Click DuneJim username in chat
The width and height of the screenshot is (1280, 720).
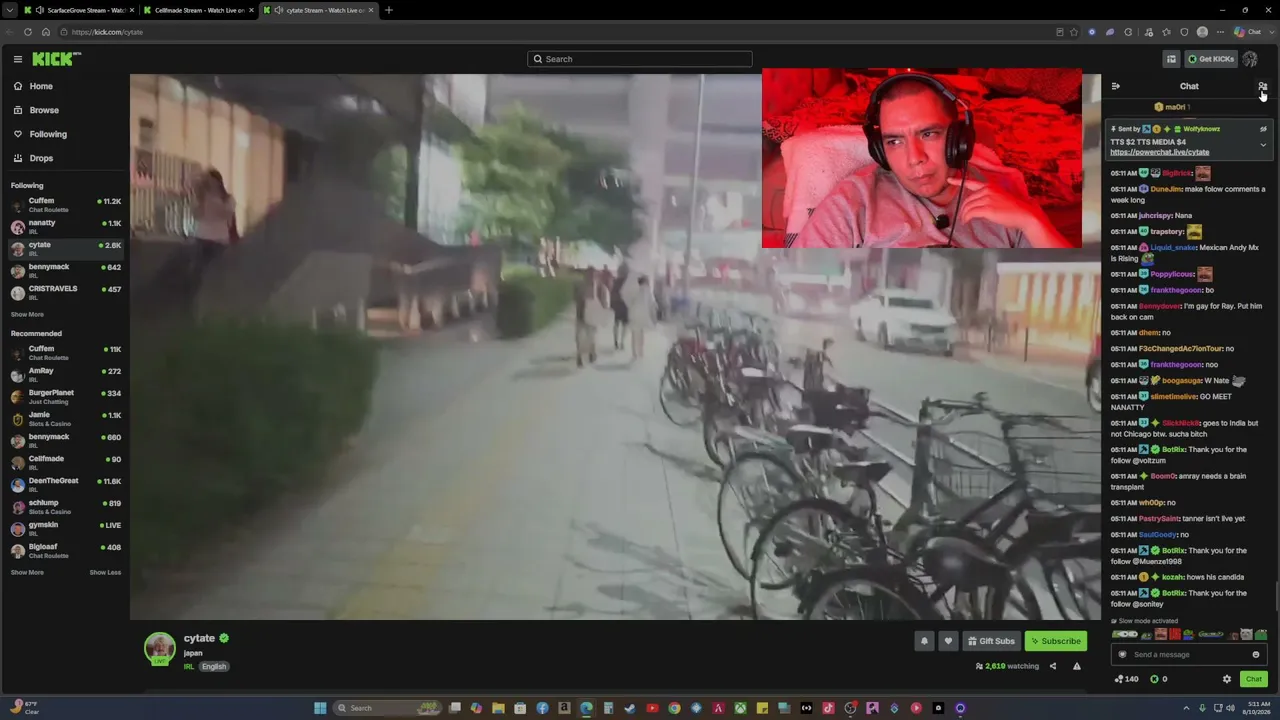[x=1166, y=189]
